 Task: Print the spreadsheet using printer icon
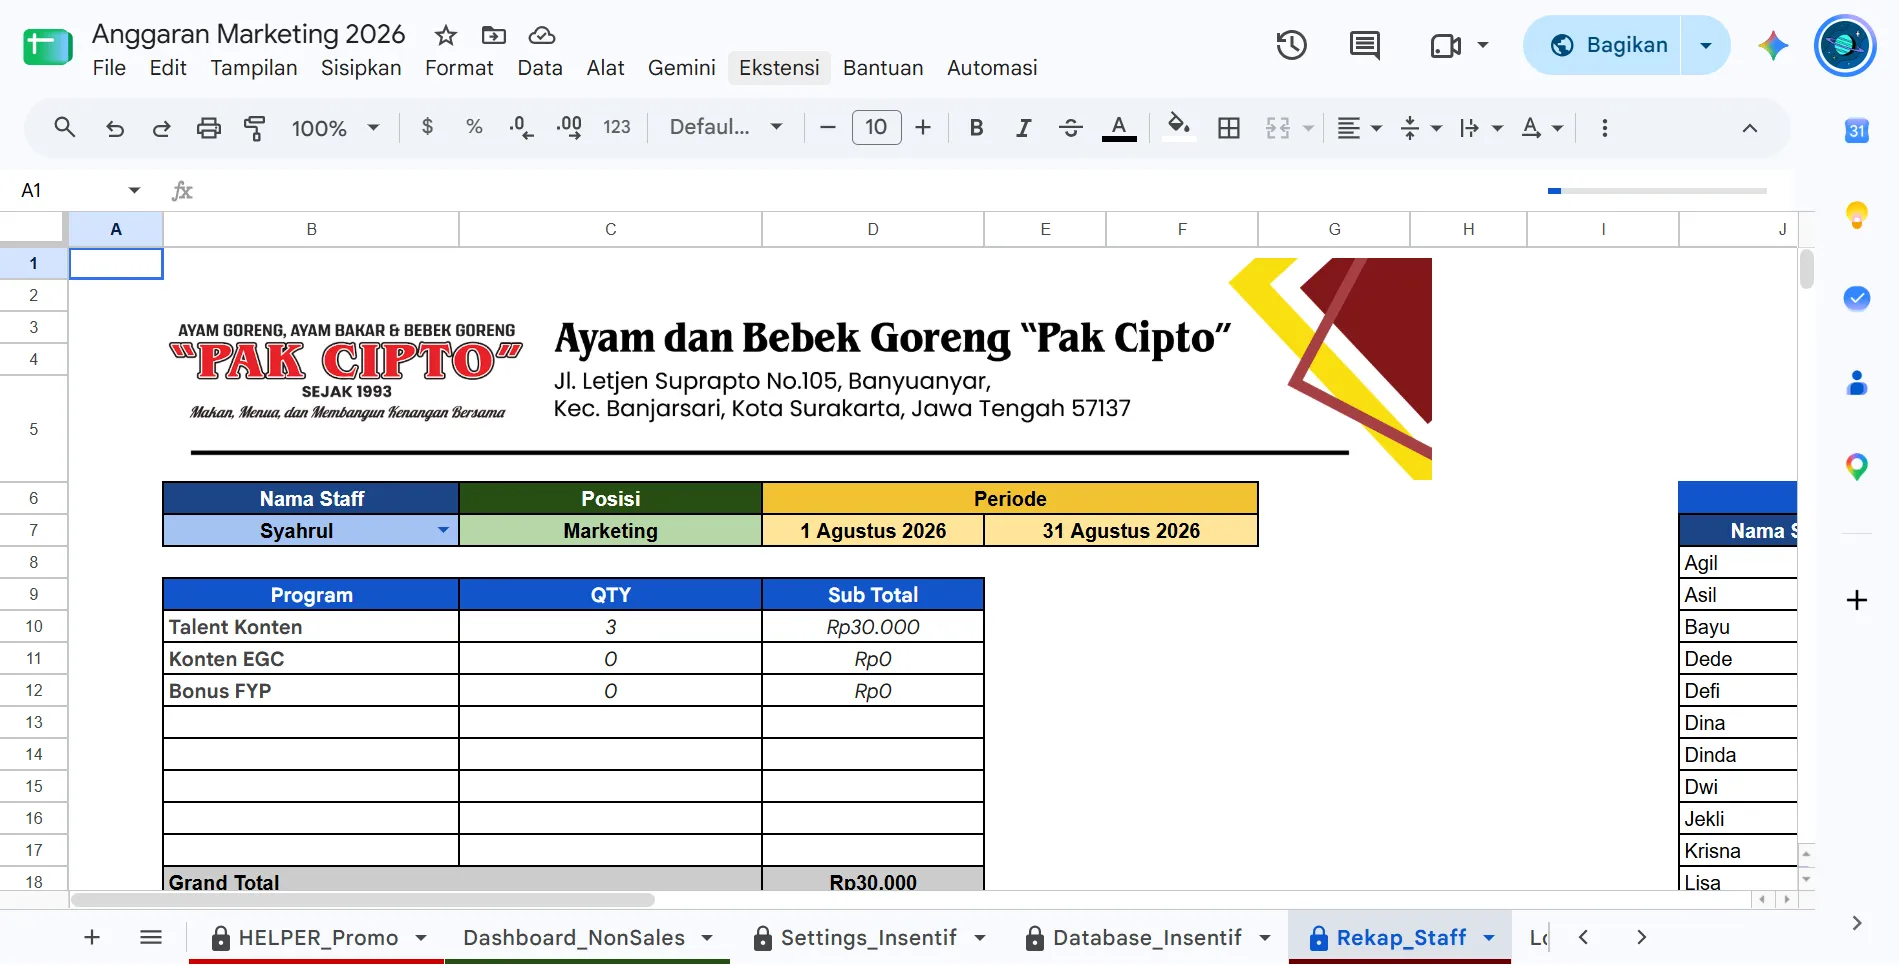(x=208, y=128)
